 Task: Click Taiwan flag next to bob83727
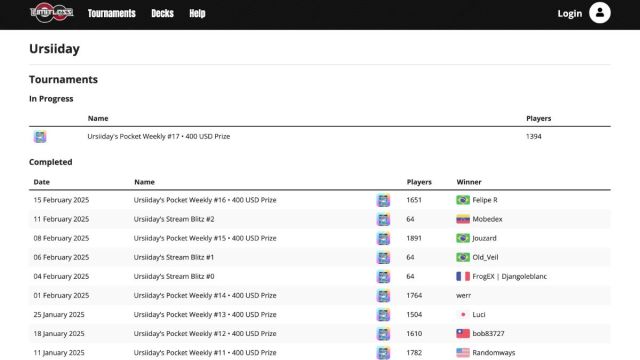pos(463,334)
